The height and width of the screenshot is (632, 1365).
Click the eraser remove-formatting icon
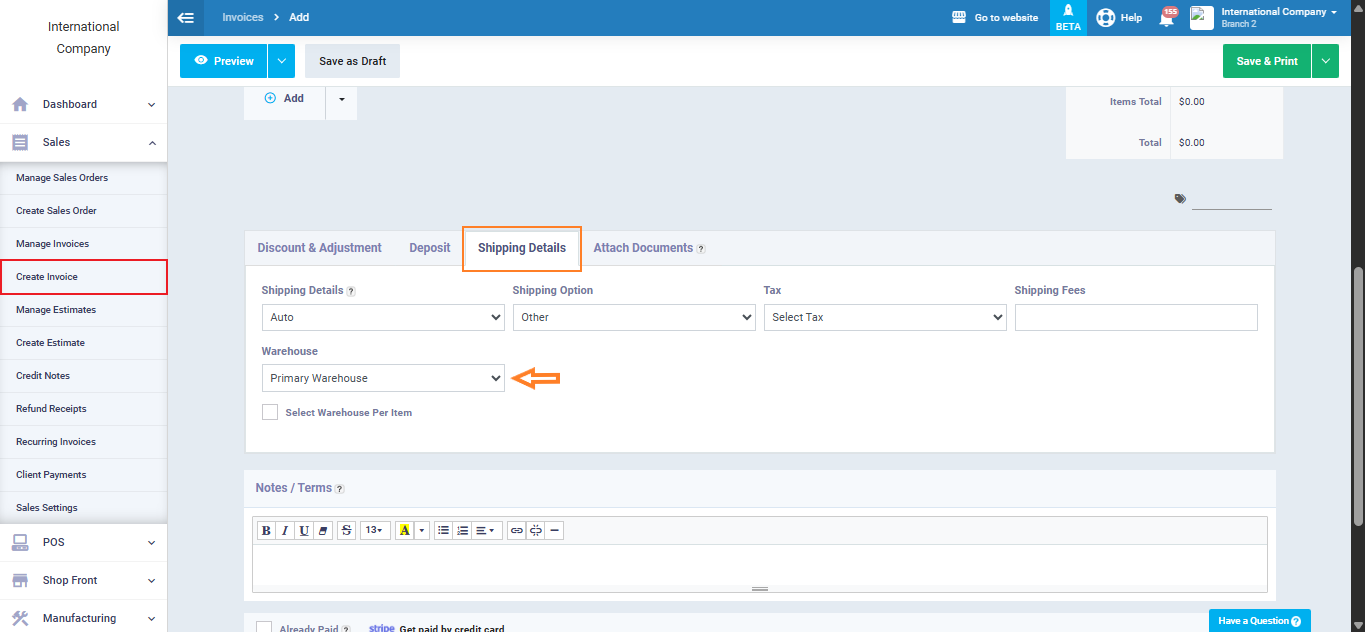click(x=323, y=531)
